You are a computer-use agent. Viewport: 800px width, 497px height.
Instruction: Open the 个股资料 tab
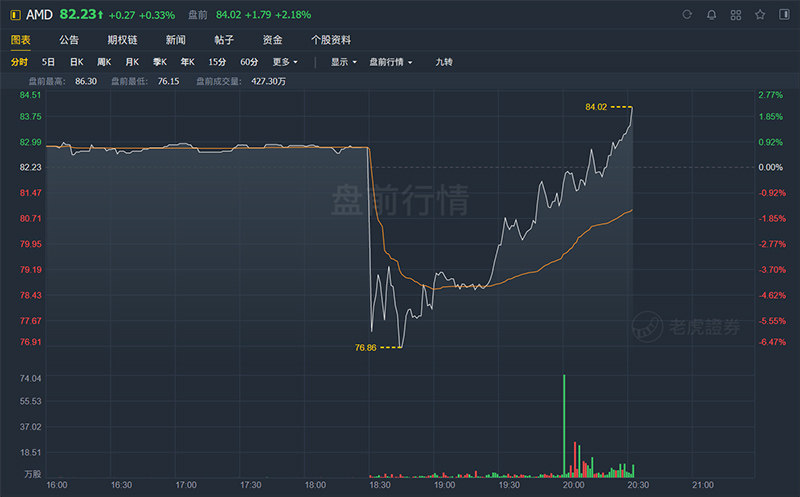click(331, 40)
